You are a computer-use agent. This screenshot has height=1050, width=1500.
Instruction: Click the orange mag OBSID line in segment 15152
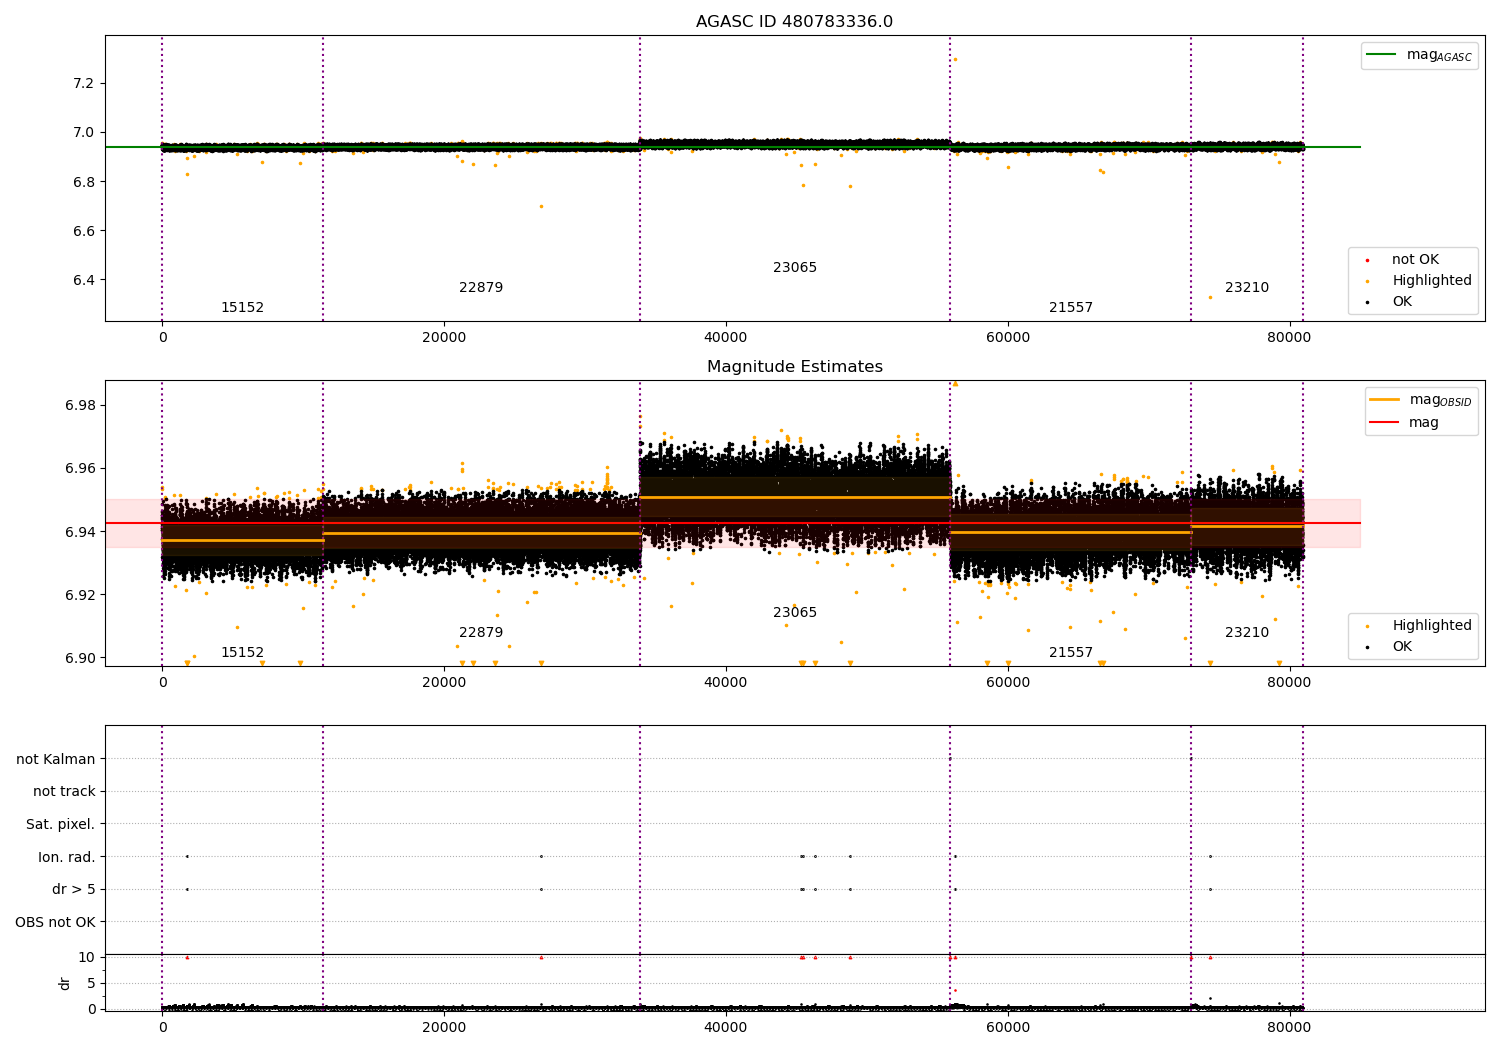point(242,540)
